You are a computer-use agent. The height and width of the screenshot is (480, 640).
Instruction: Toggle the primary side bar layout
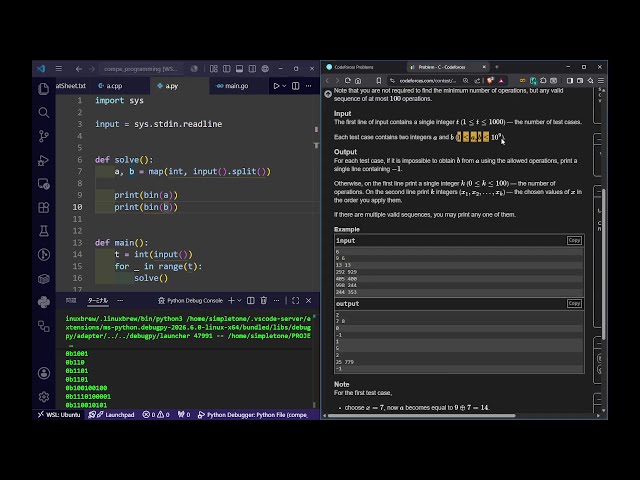[227, 69]
